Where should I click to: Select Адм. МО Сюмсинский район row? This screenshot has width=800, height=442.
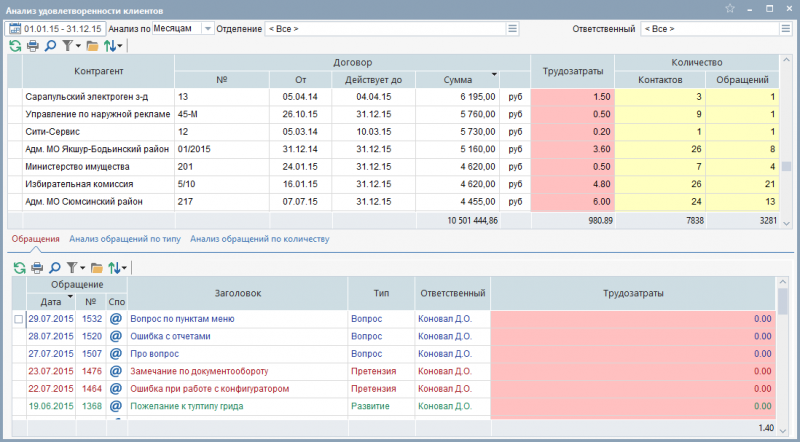coord(393,202)
